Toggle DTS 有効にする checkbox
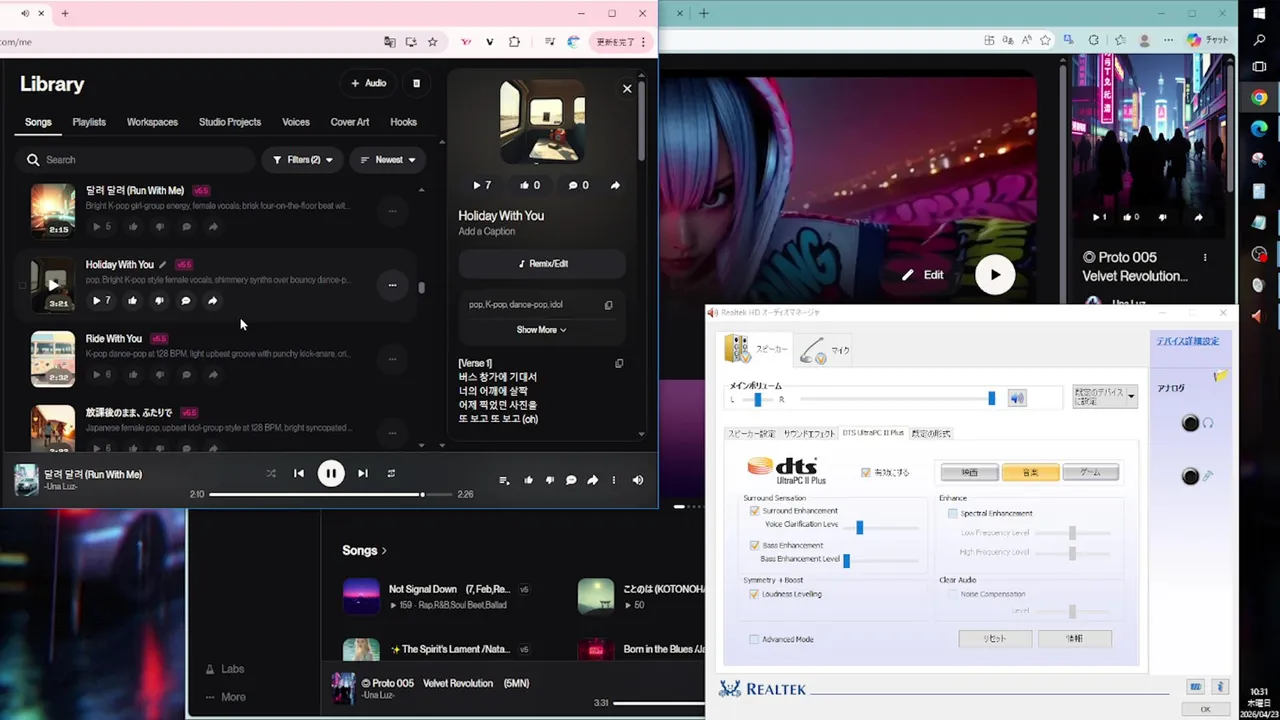This screenshot has width=1280, height=720. point(866,472)
